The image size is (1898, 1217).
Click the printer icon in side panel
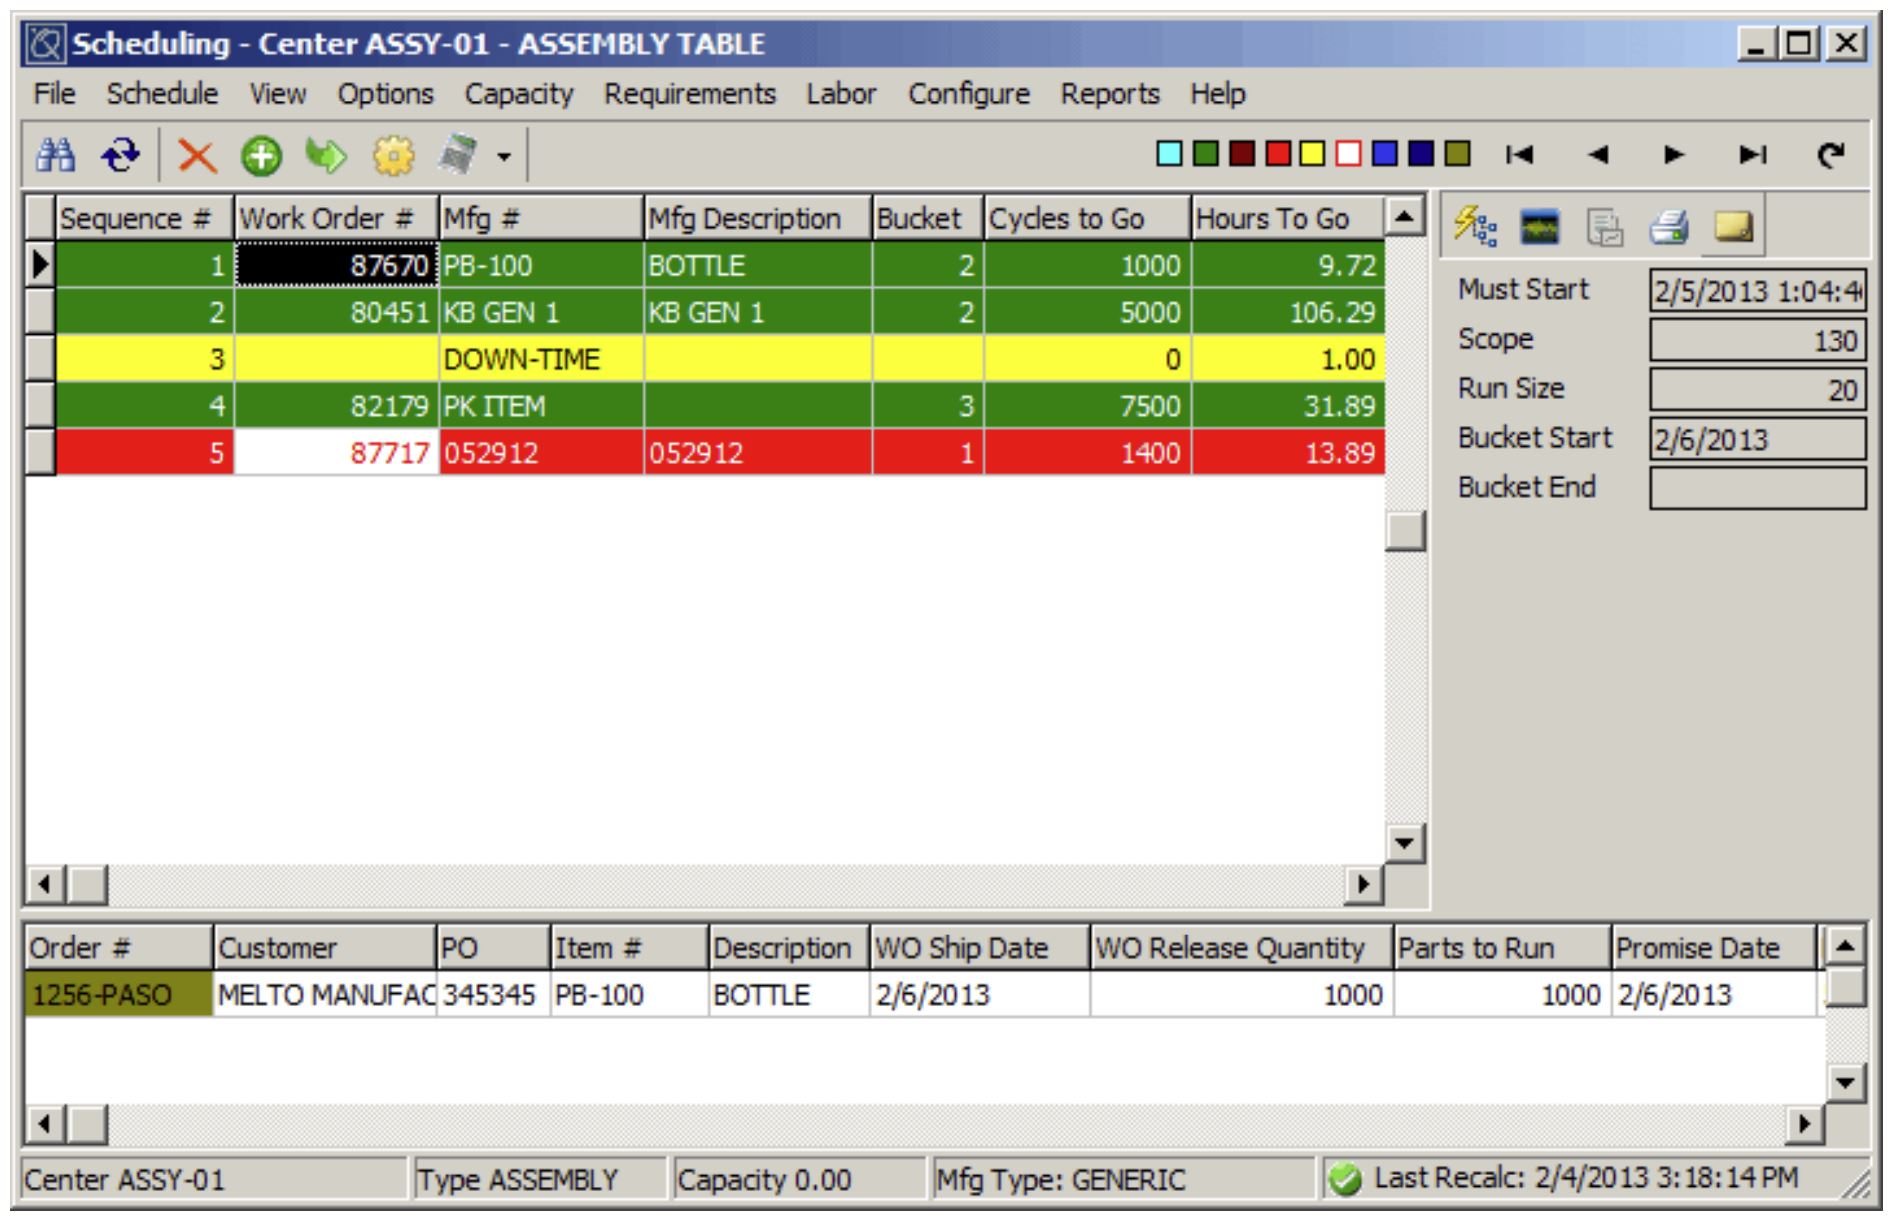pyautogui.click(x=1668, y=227)
